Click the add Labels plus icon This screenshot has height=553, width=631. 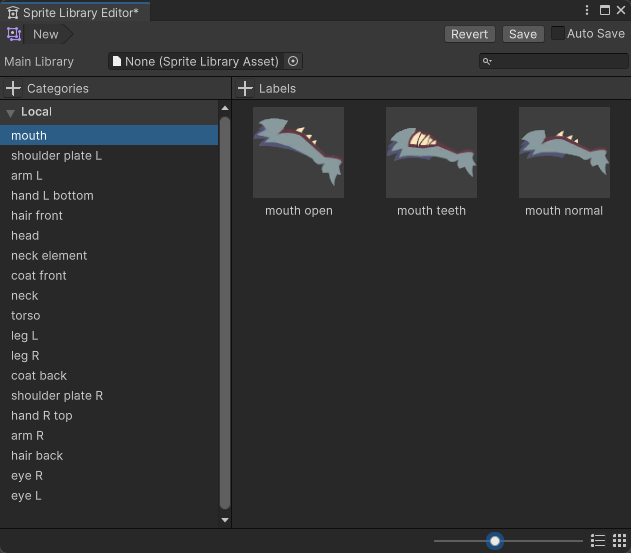245,88
